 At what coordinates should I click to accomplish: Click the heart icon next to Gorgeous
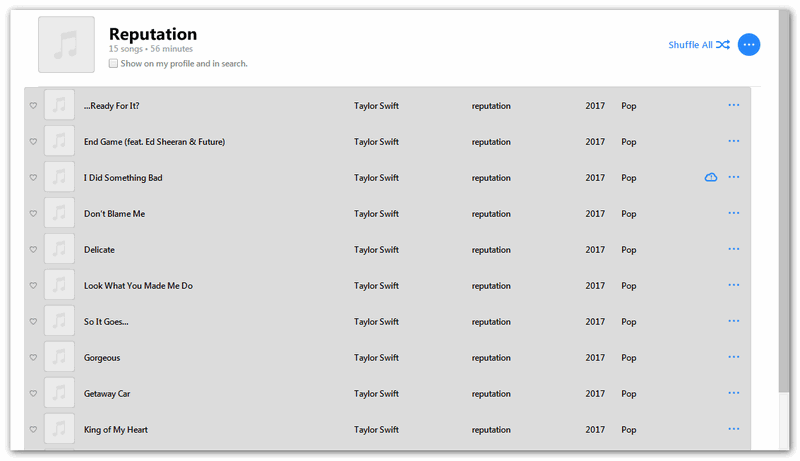pos(33,357)
